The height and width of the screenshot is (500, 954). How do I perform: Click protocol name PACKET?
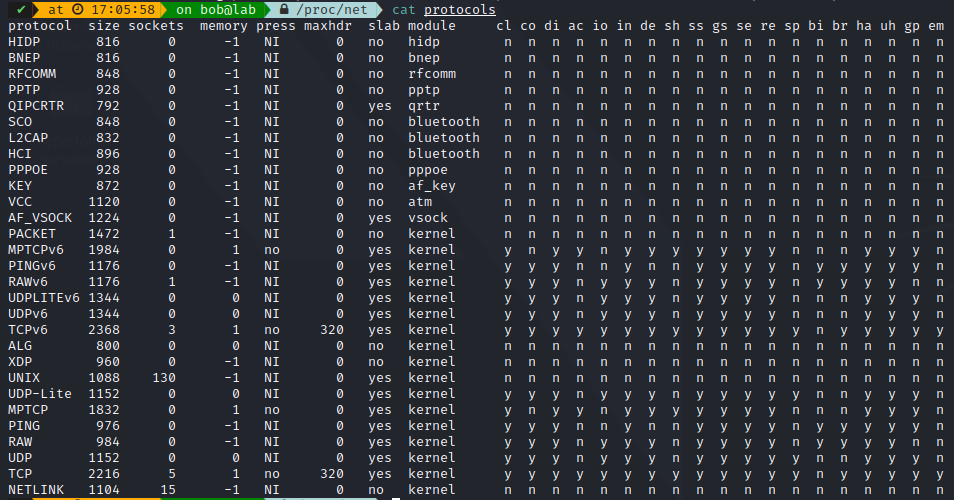(32, 234)
